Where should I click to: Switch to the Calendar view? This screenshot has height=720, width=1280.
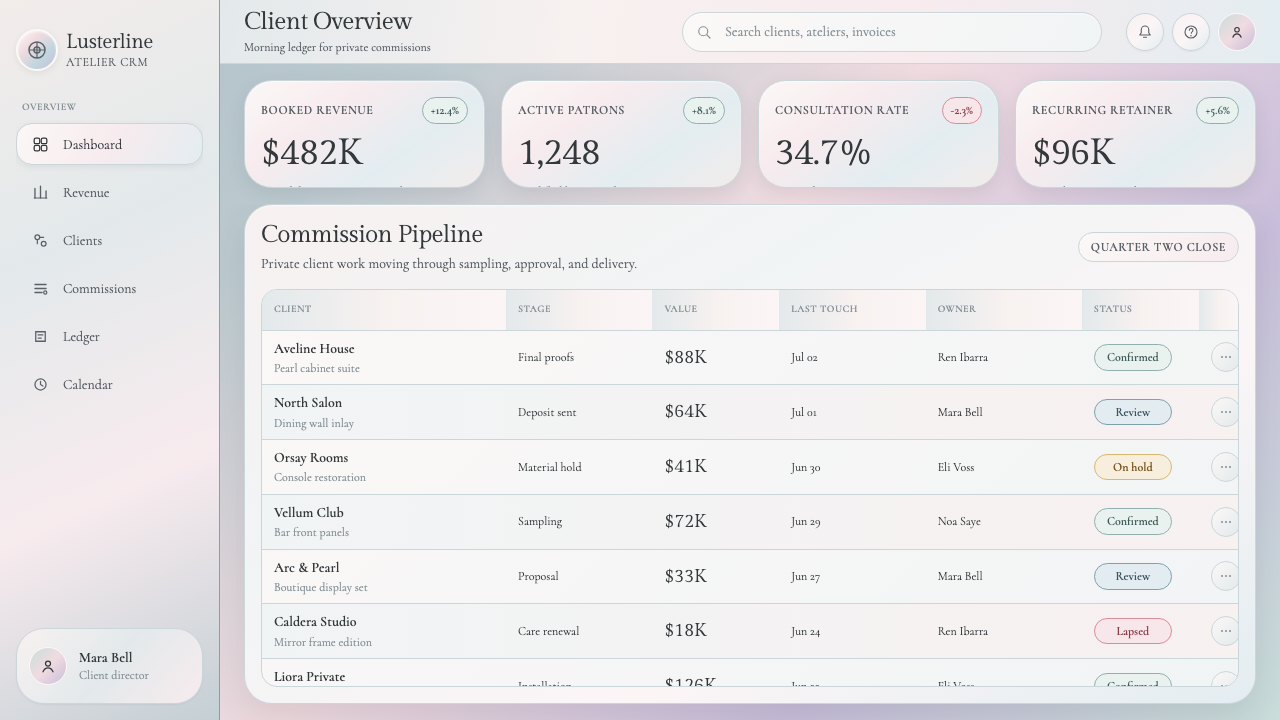click(110, 385)
